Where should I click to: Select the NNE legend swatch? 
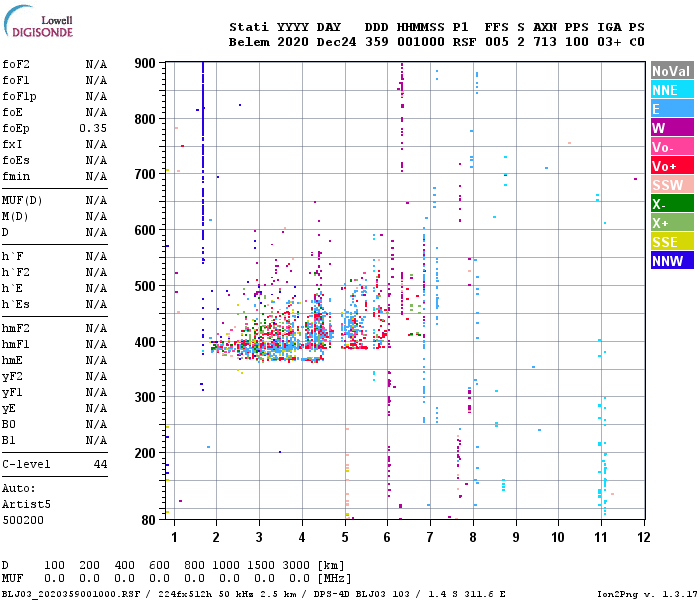click(x=672, y=90)
